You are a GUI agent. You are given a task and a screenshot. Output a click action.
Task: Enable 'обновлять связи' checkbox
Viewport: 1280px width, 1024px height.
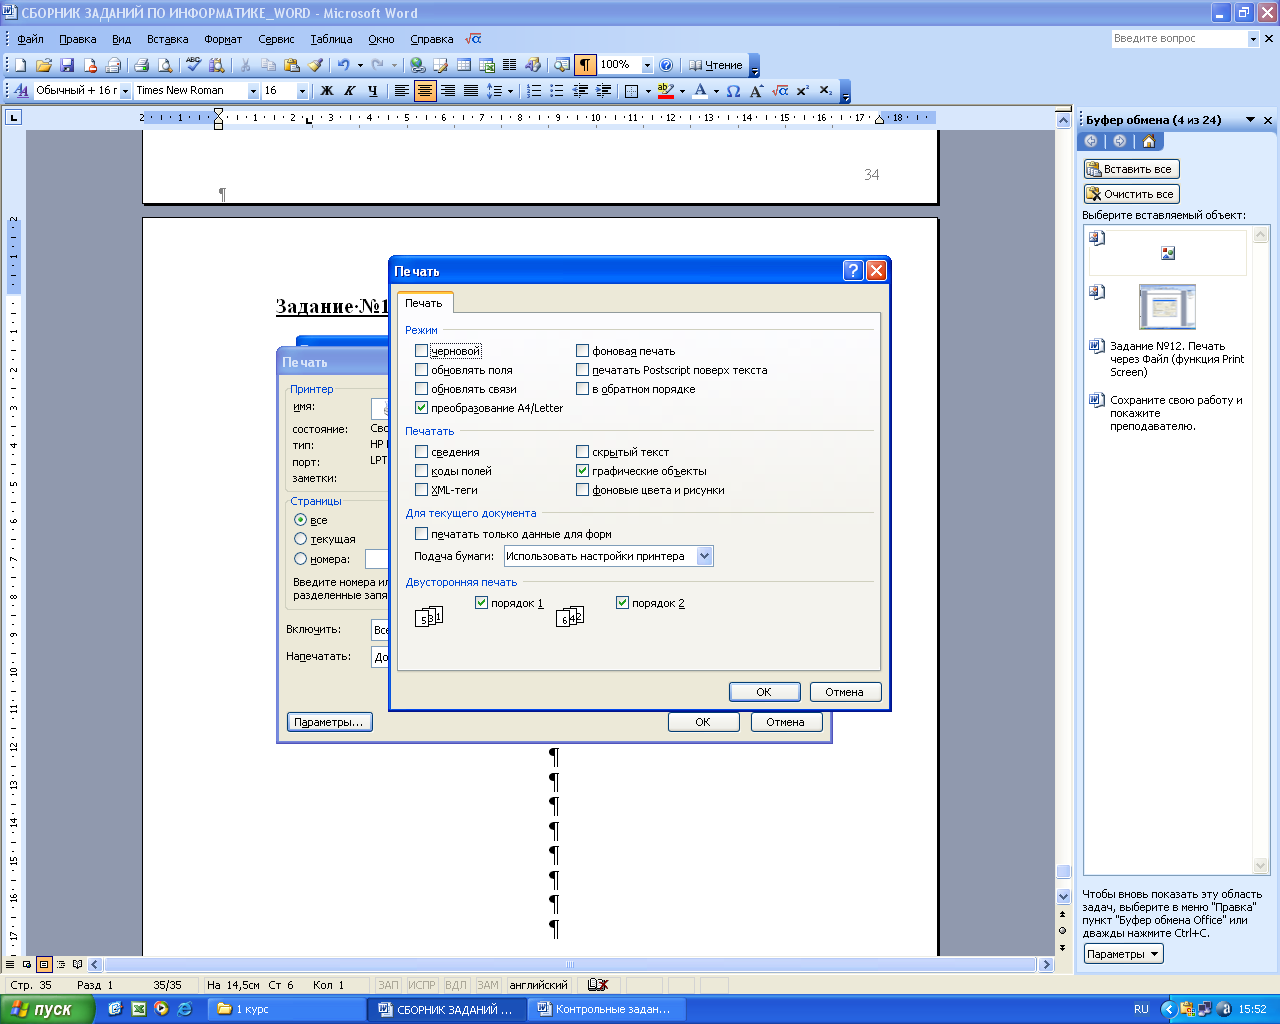[421, 389]
